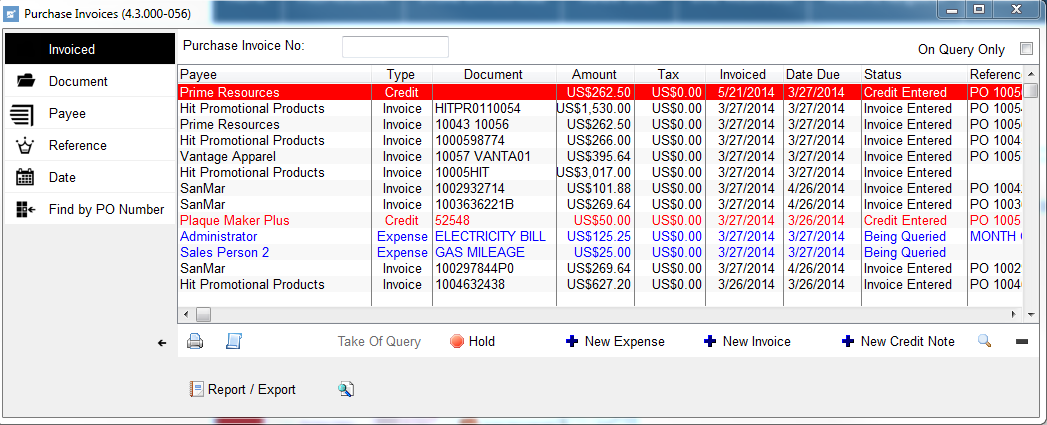Click the folder icon next to Document
The image size is (1047, 425).
tap(25, 81)
